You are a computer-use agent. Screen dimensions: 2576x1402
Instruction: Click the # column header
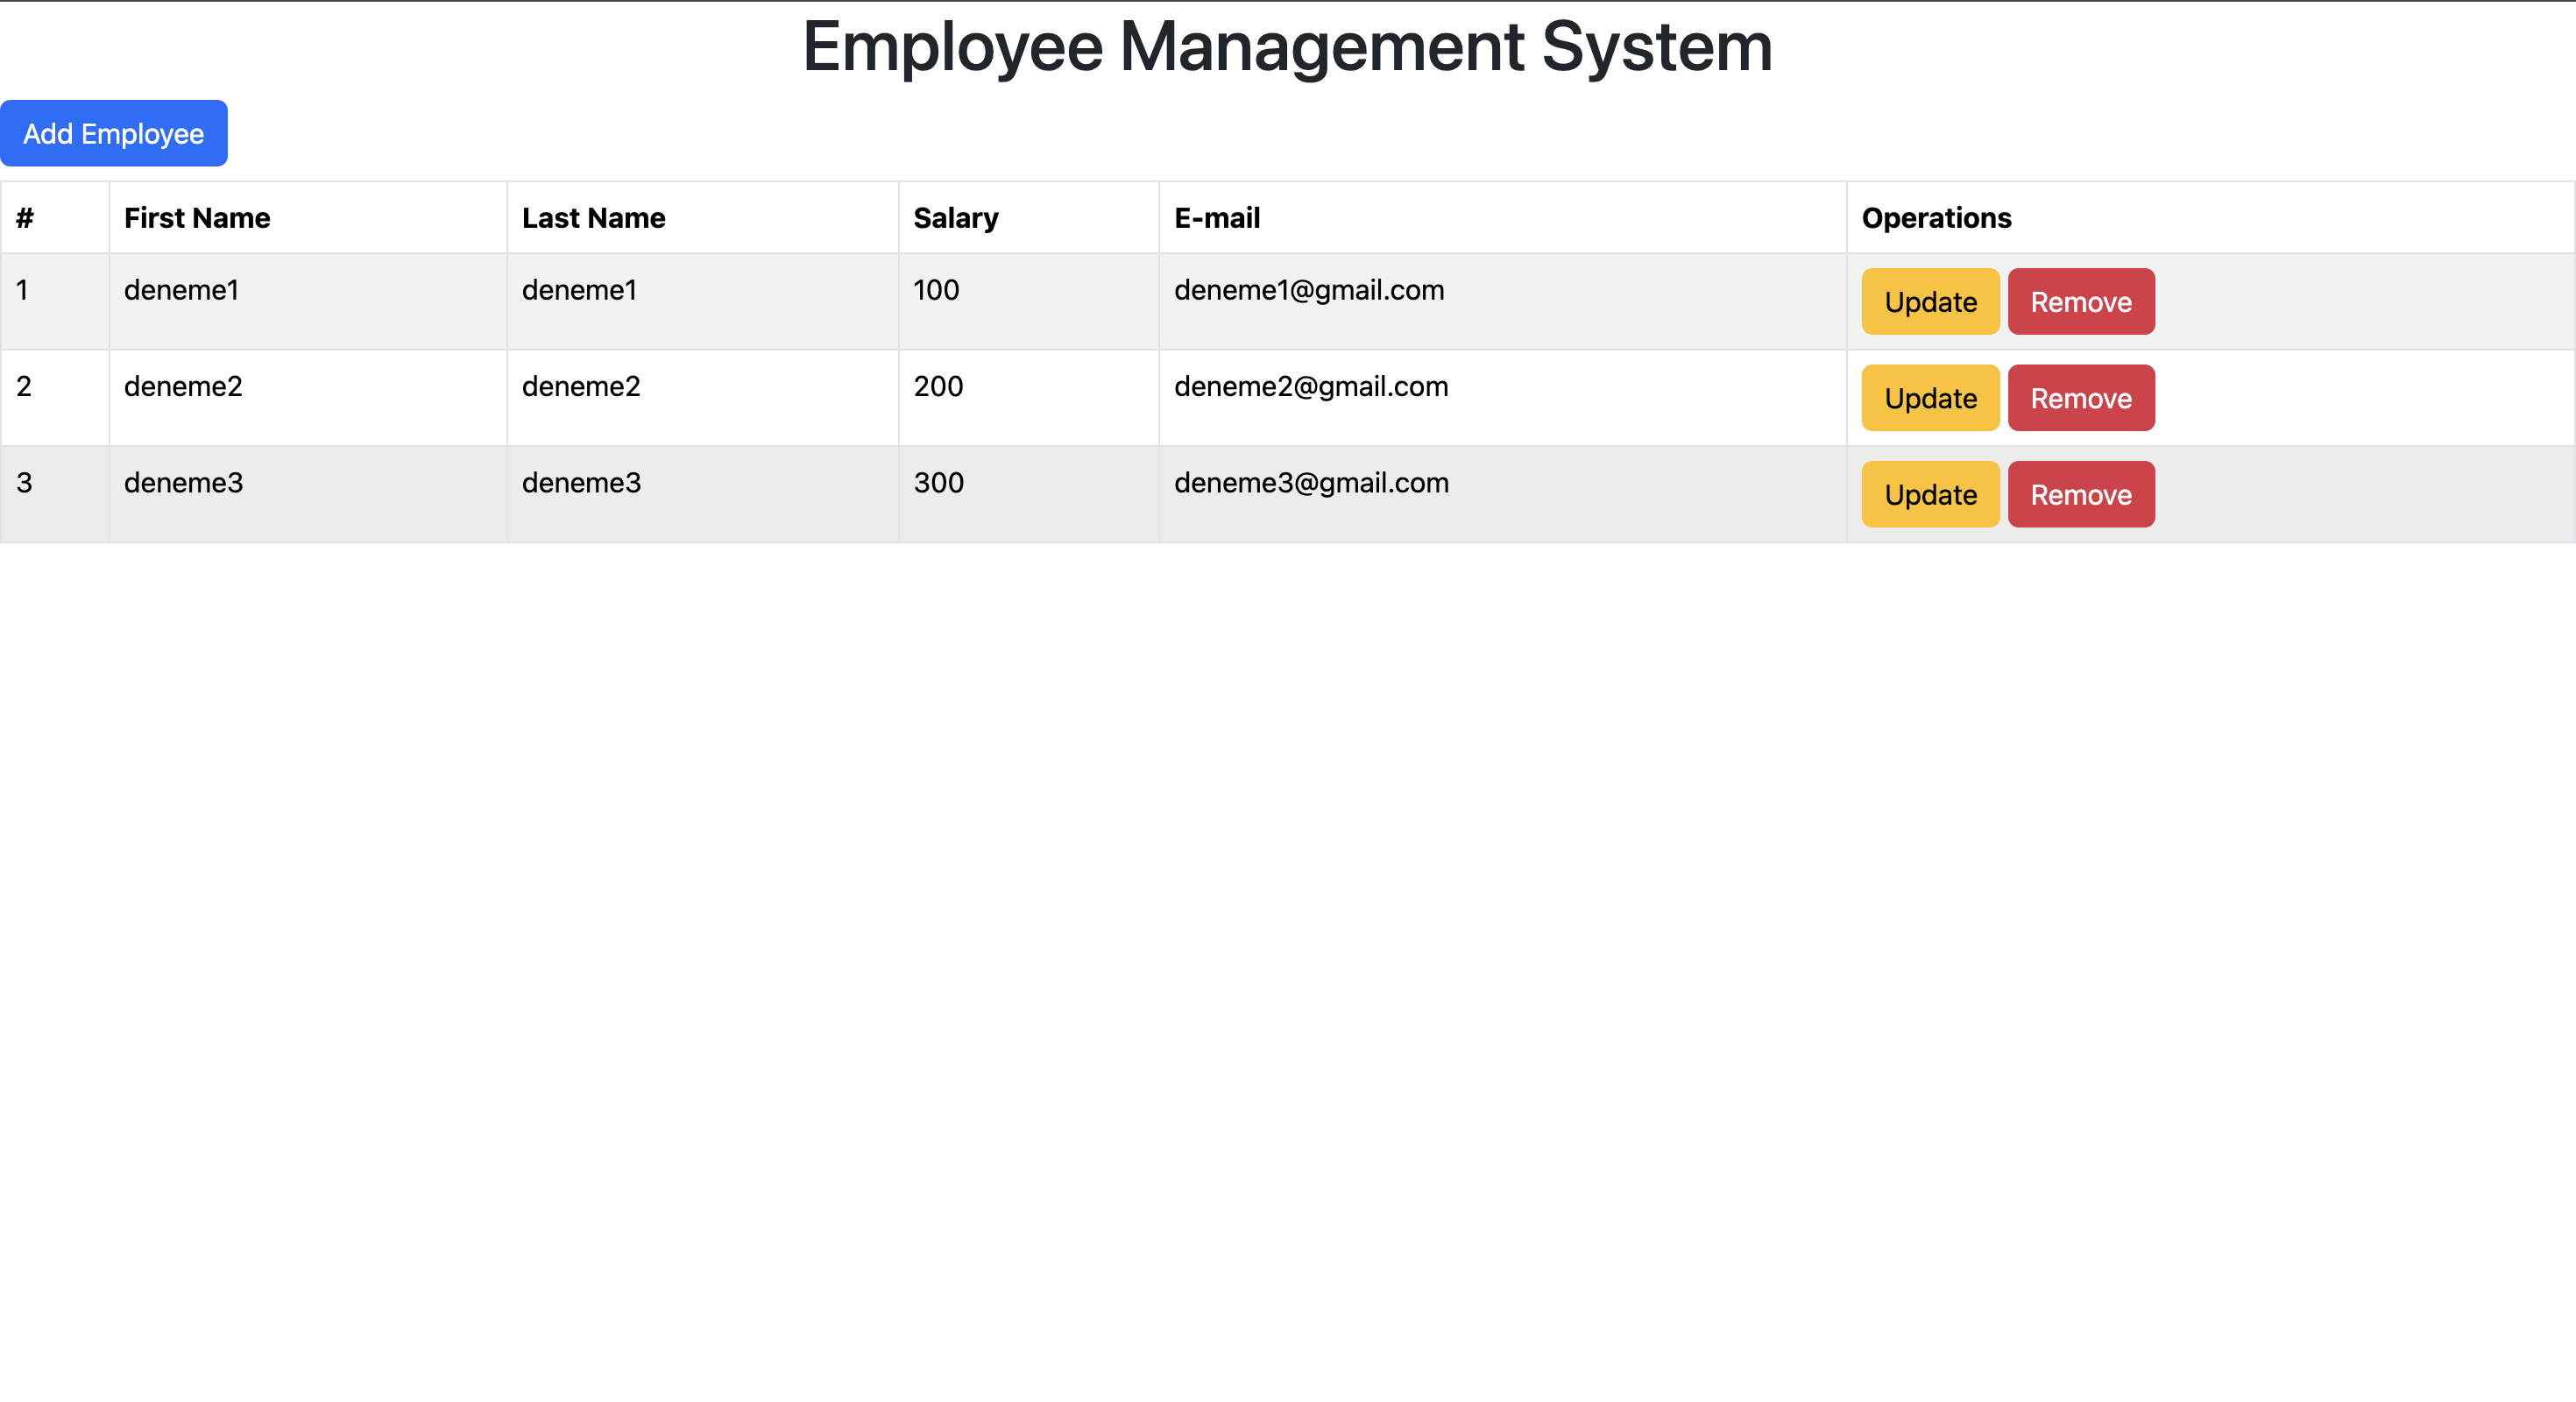[x=25, y=218]
